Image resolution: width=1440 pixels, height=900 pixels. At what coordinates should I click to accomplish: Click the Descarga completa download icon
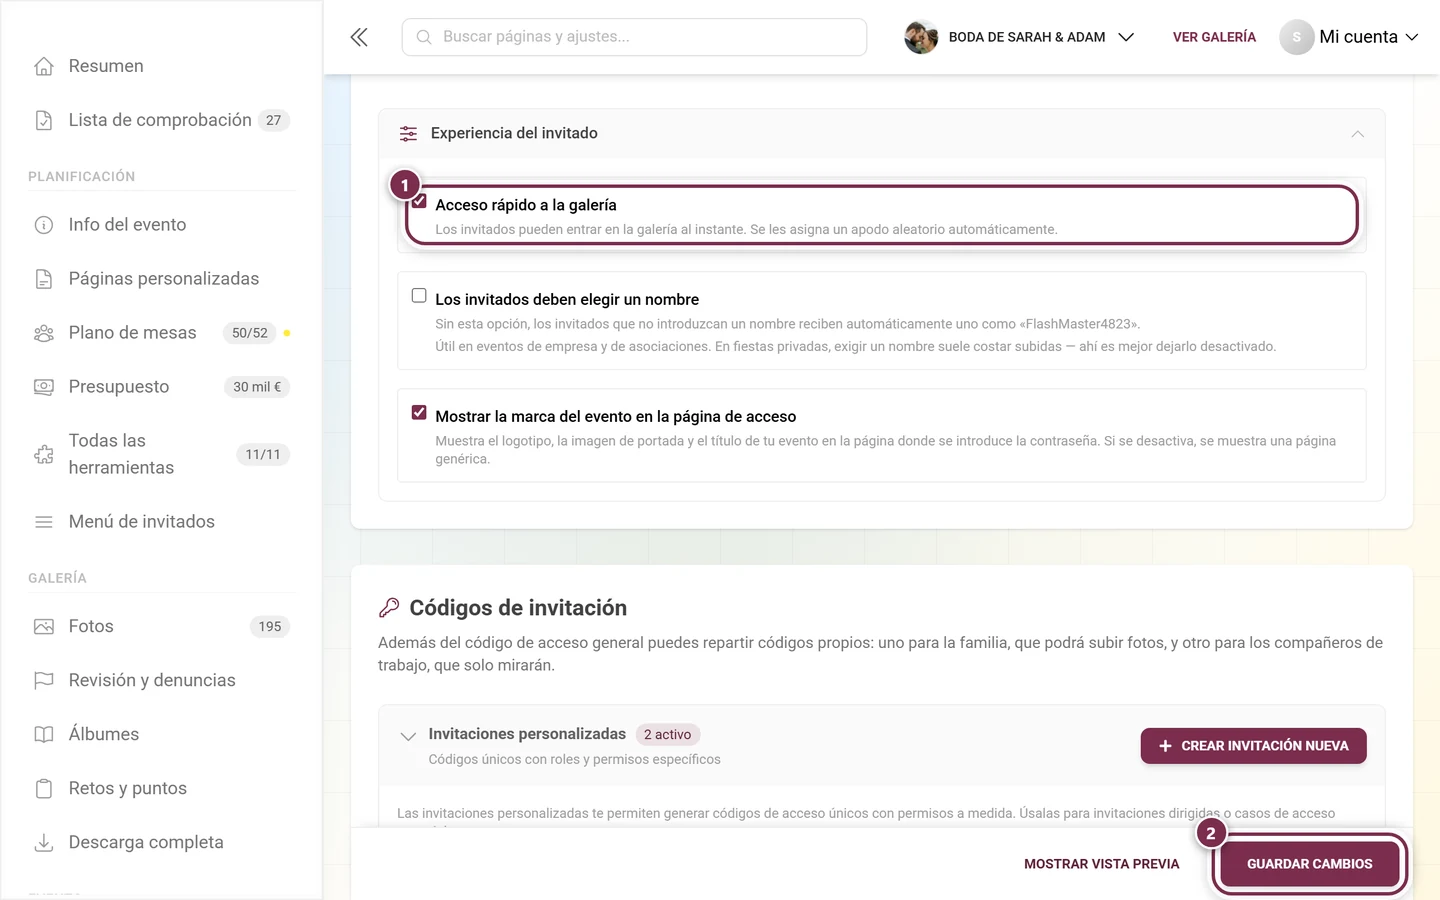44,843
